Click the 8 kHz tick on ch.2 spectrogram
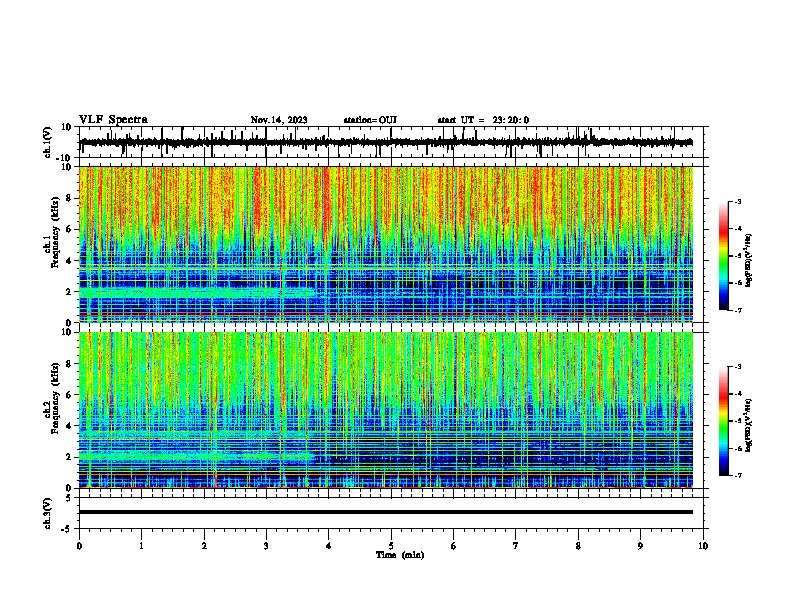Screen dimensions: 792x612 click(68, 364)
